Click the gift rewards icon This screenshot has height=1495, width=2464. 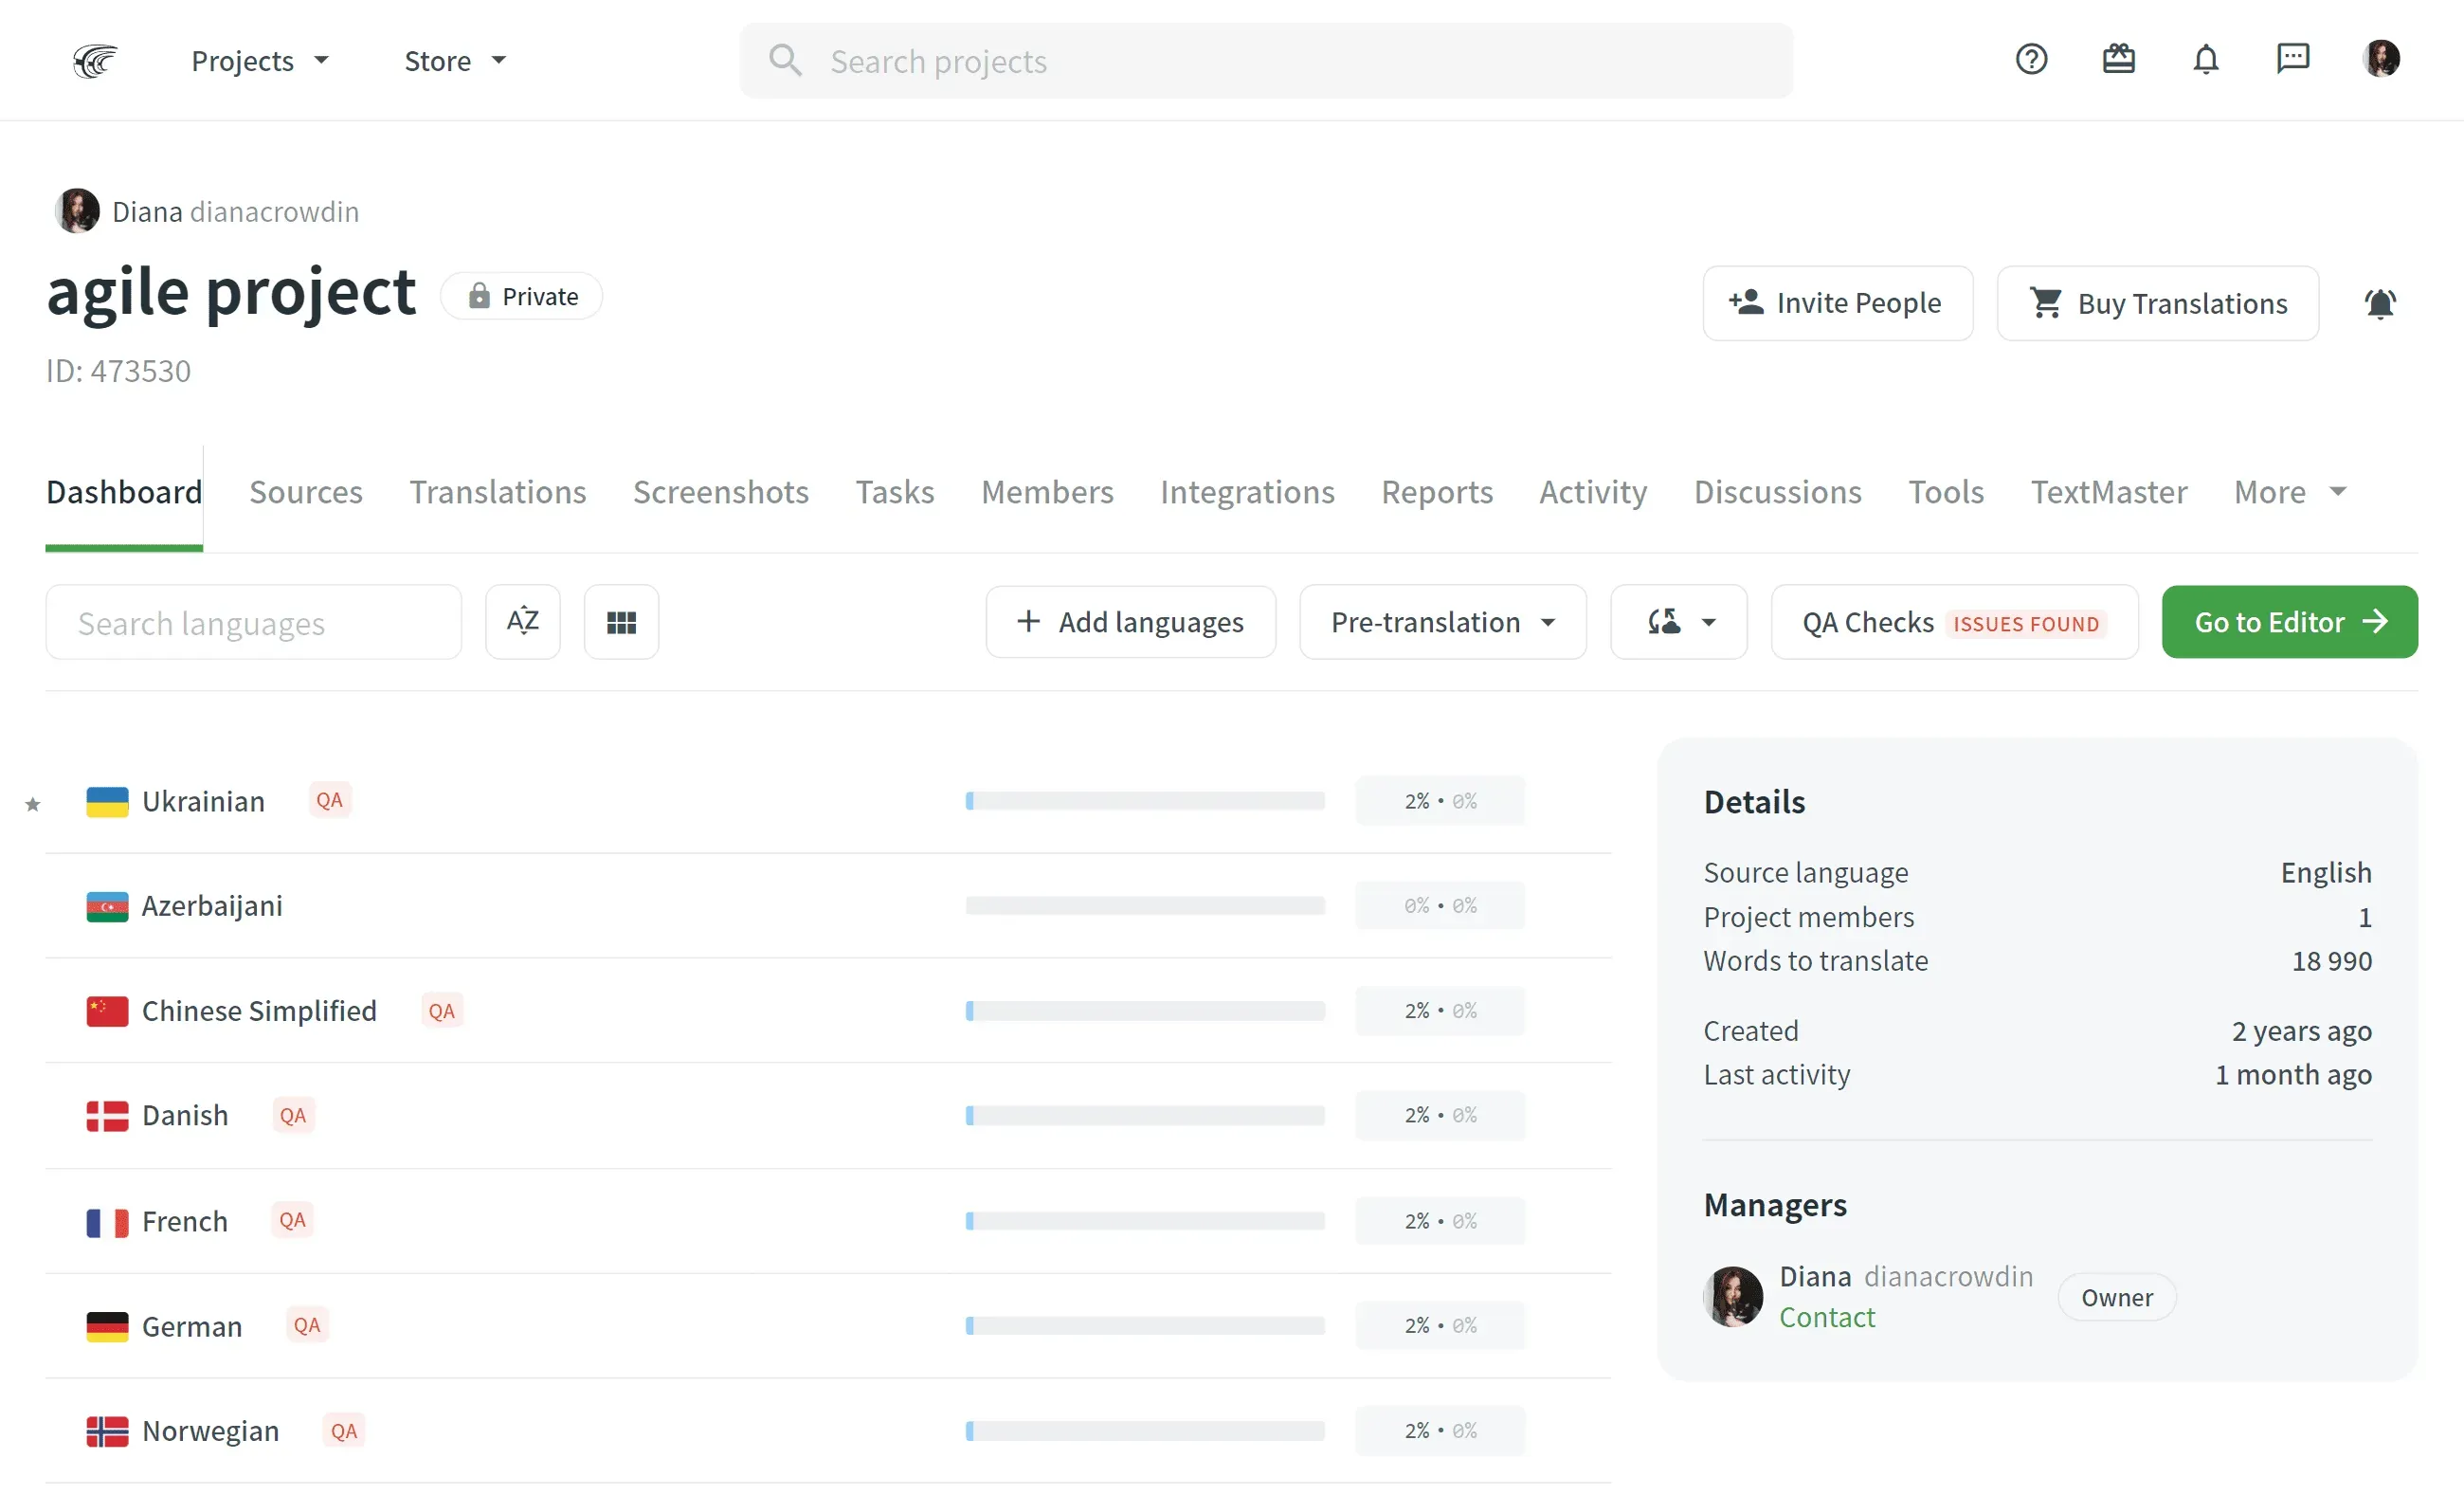[x=2118, y=60]
